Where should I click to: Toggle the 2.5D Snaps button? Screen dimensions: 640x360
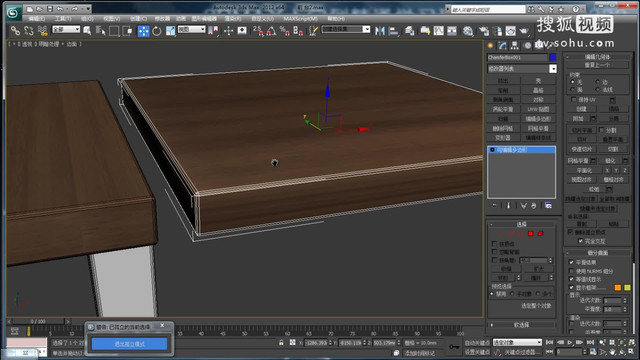pyautogui.click(x=258, y=31)
